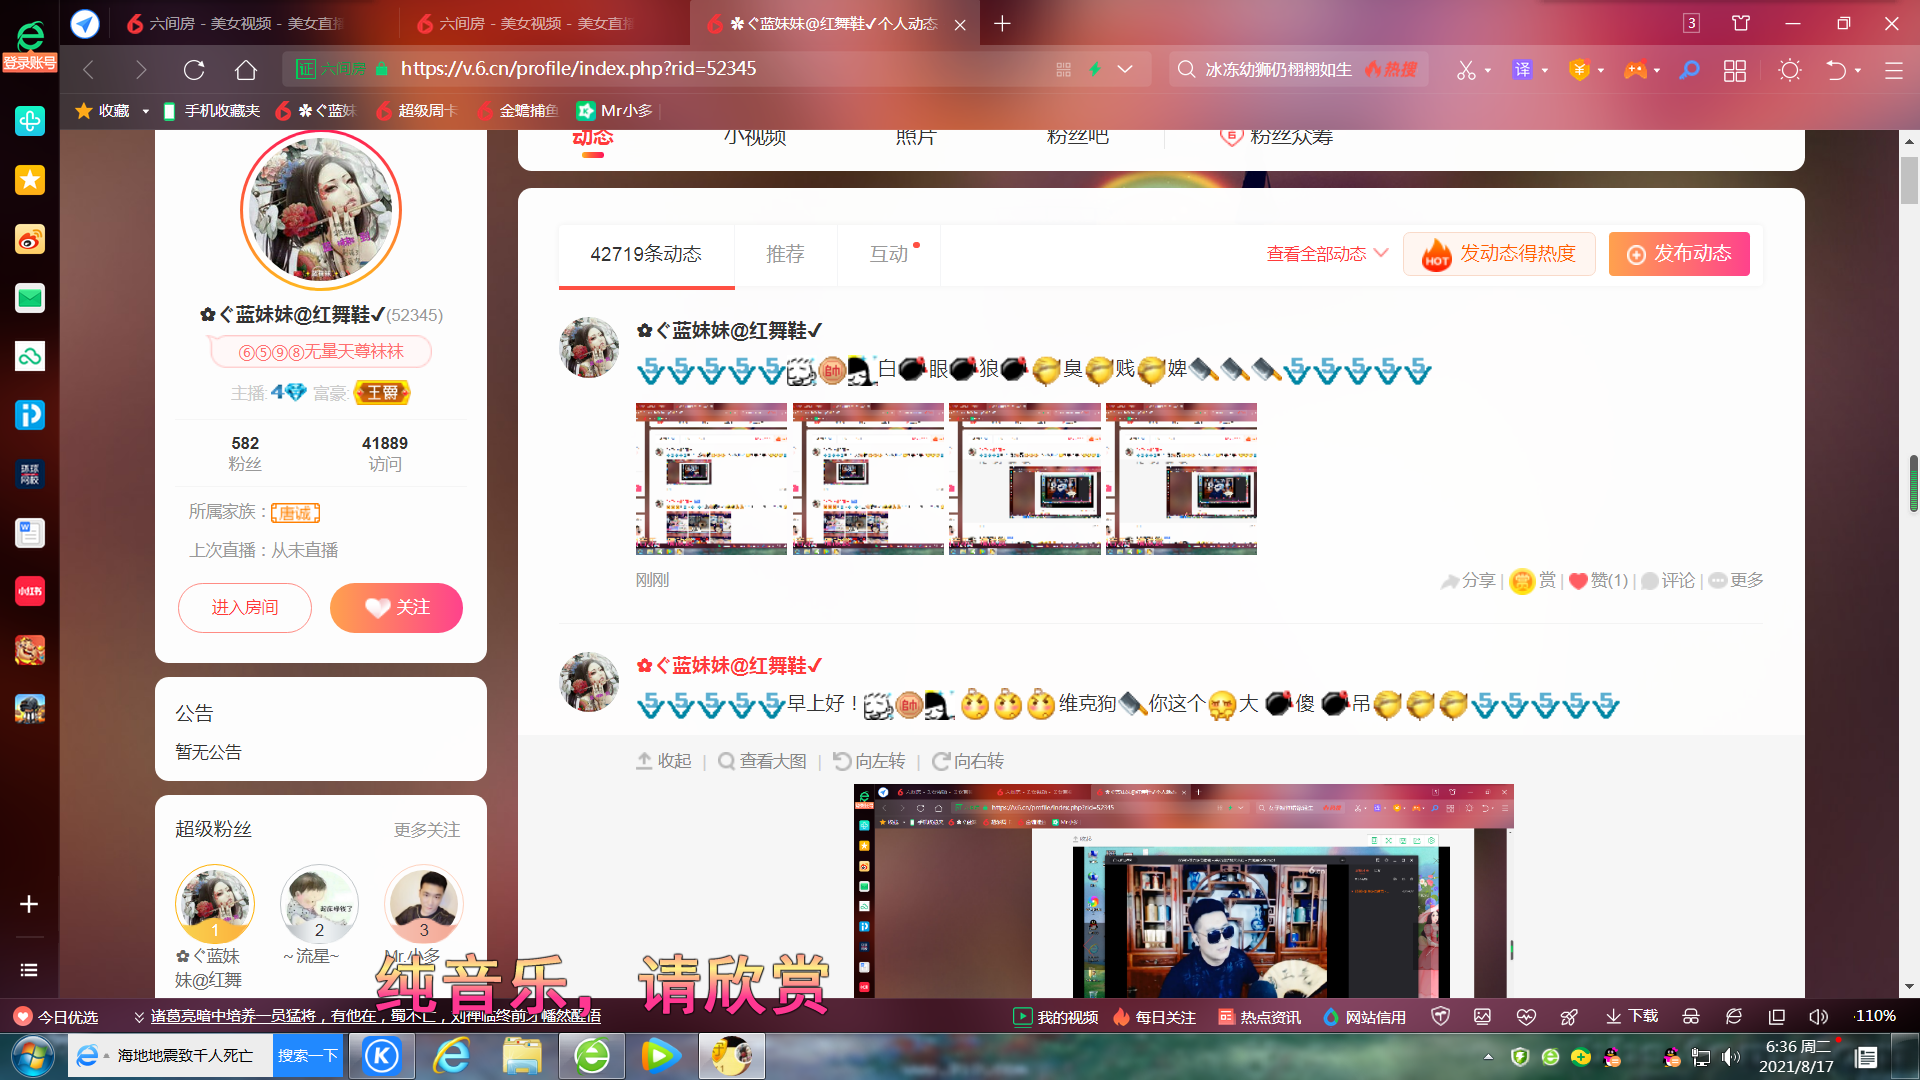The width and height of the screenshot is (1920, 1080).
Task: Expand the 收藏 bookmarks dropdown arrow
Action: click(x=145, y=111)
